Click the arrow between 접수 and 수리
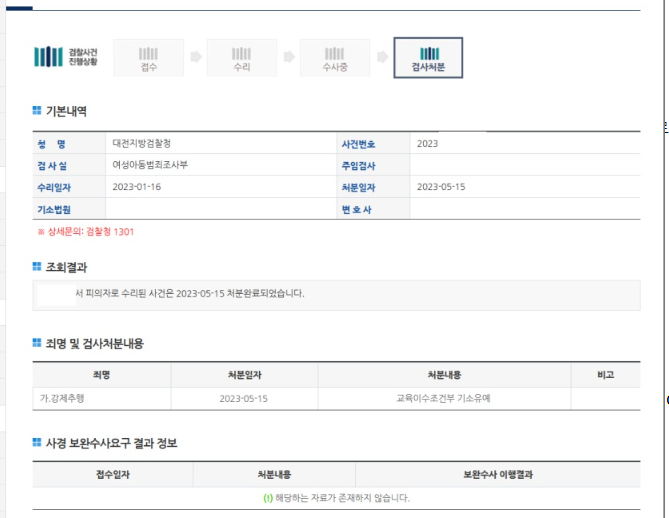The height and width of the screenshot is (518, 669). click(196, 58)
